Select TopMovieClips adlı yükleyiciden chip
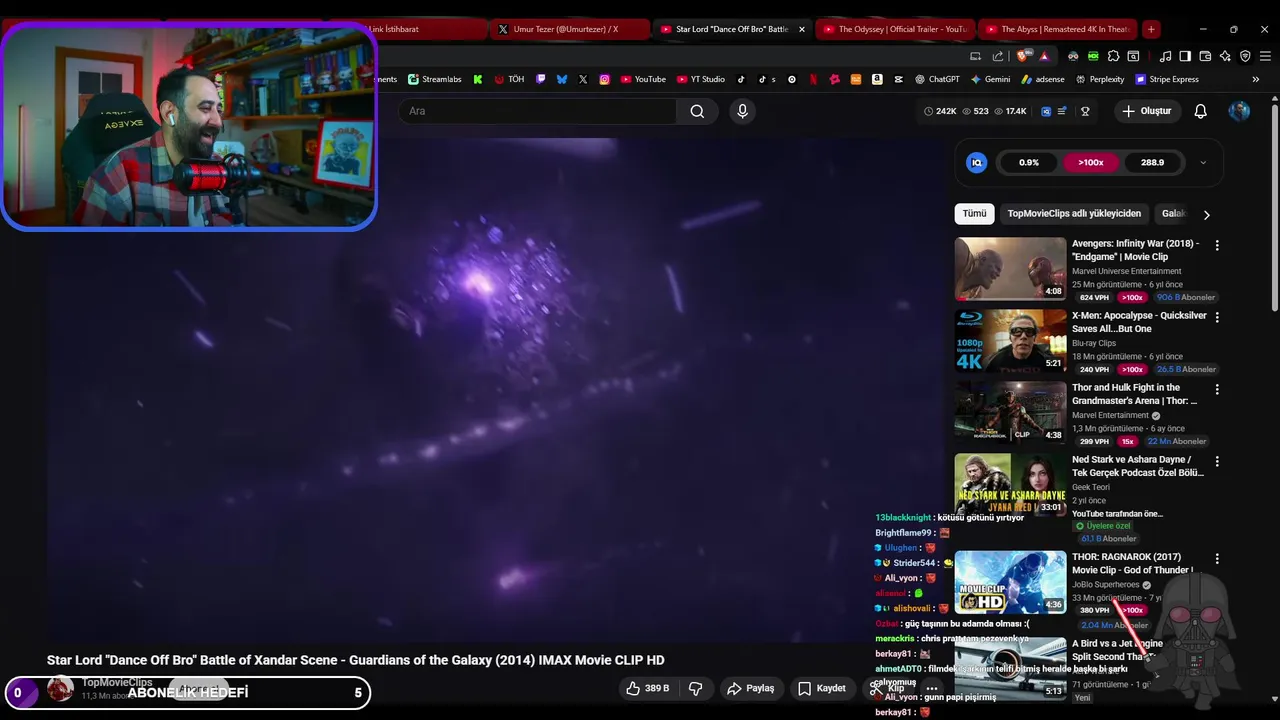The image size is (1280, 720). coord(1074,213)
